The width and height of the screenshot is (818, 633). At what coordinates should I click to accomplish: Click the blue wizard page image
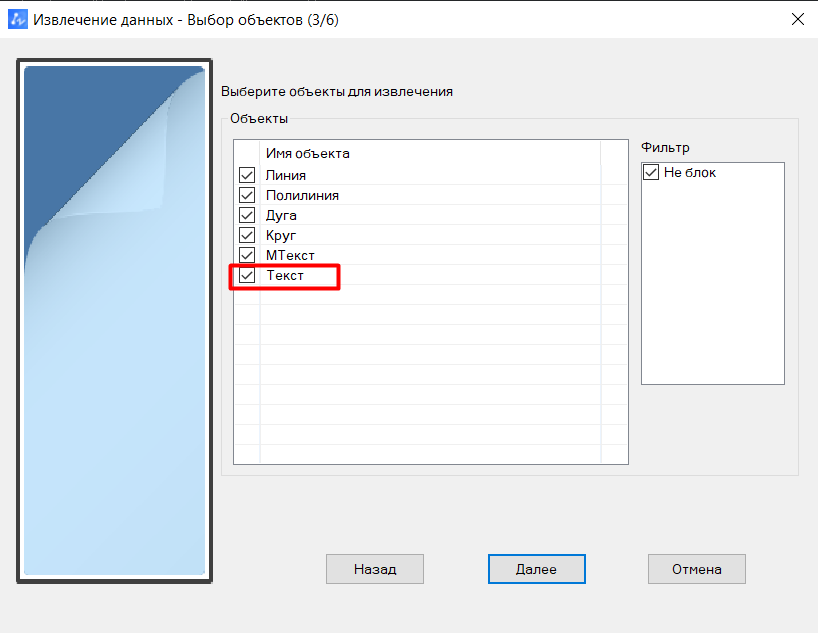(114, 320)
